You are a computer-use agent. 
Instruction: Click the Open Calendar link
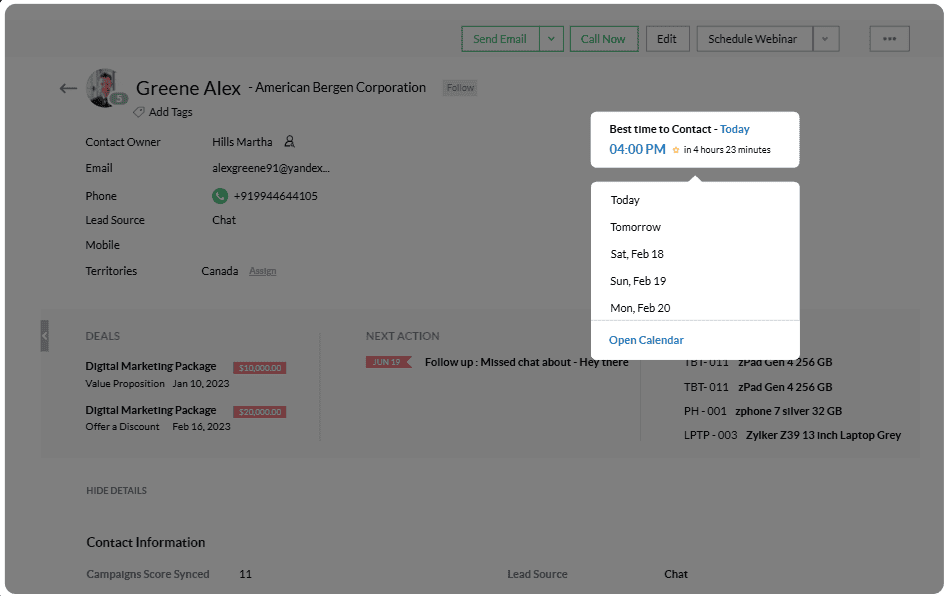[x=646, y=340]
